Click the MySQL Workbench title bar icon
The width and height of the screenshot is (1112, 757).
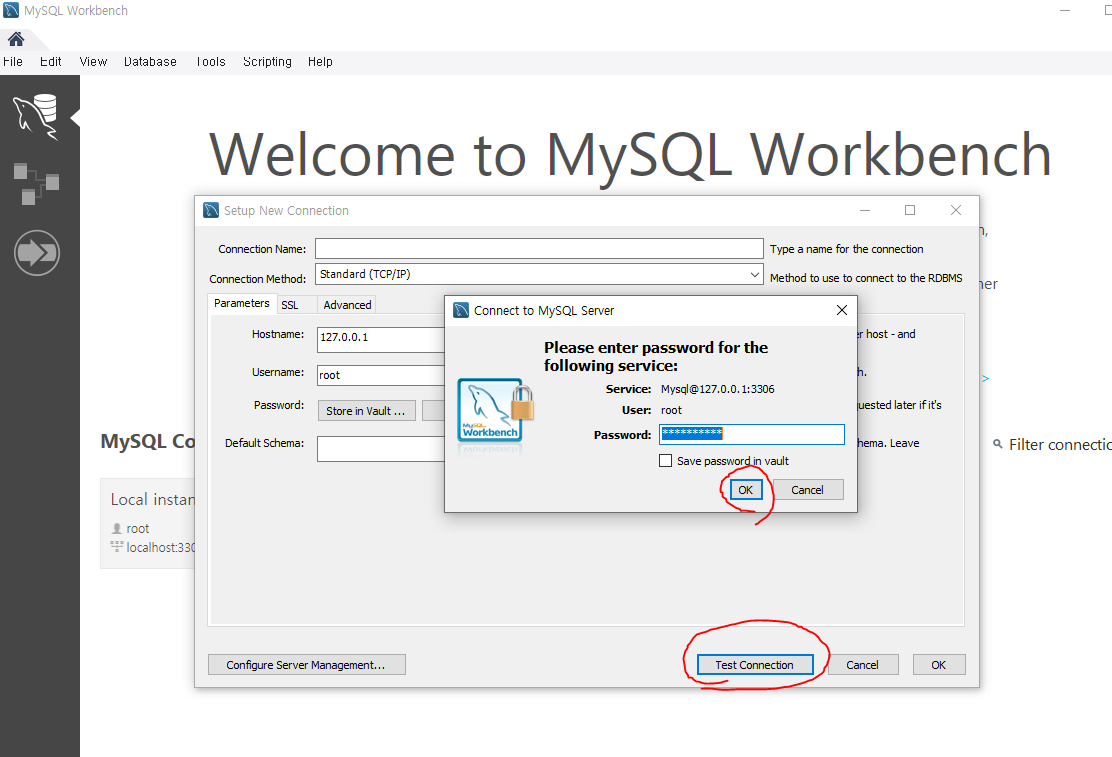click(x=11, y=11)
